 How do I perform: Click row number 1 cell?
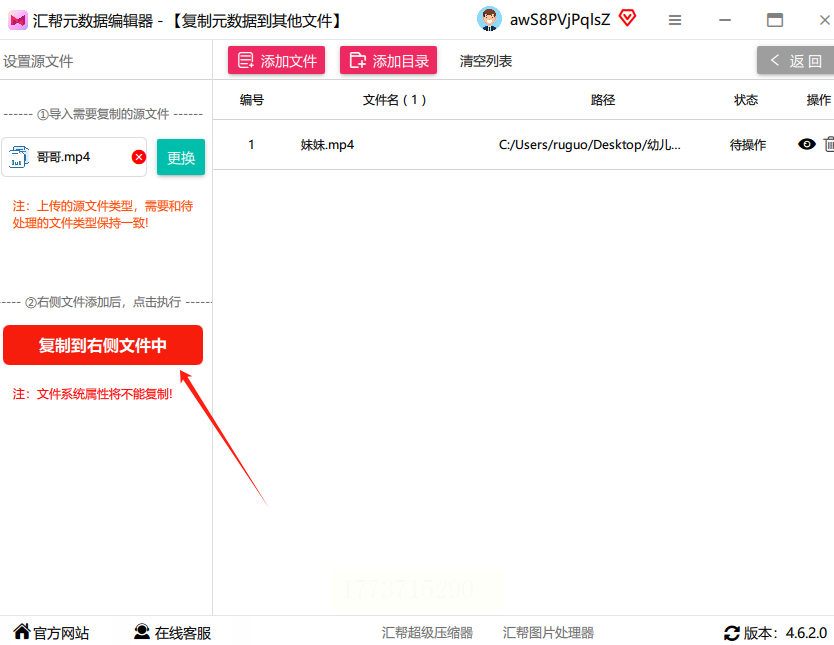[251, 145]
